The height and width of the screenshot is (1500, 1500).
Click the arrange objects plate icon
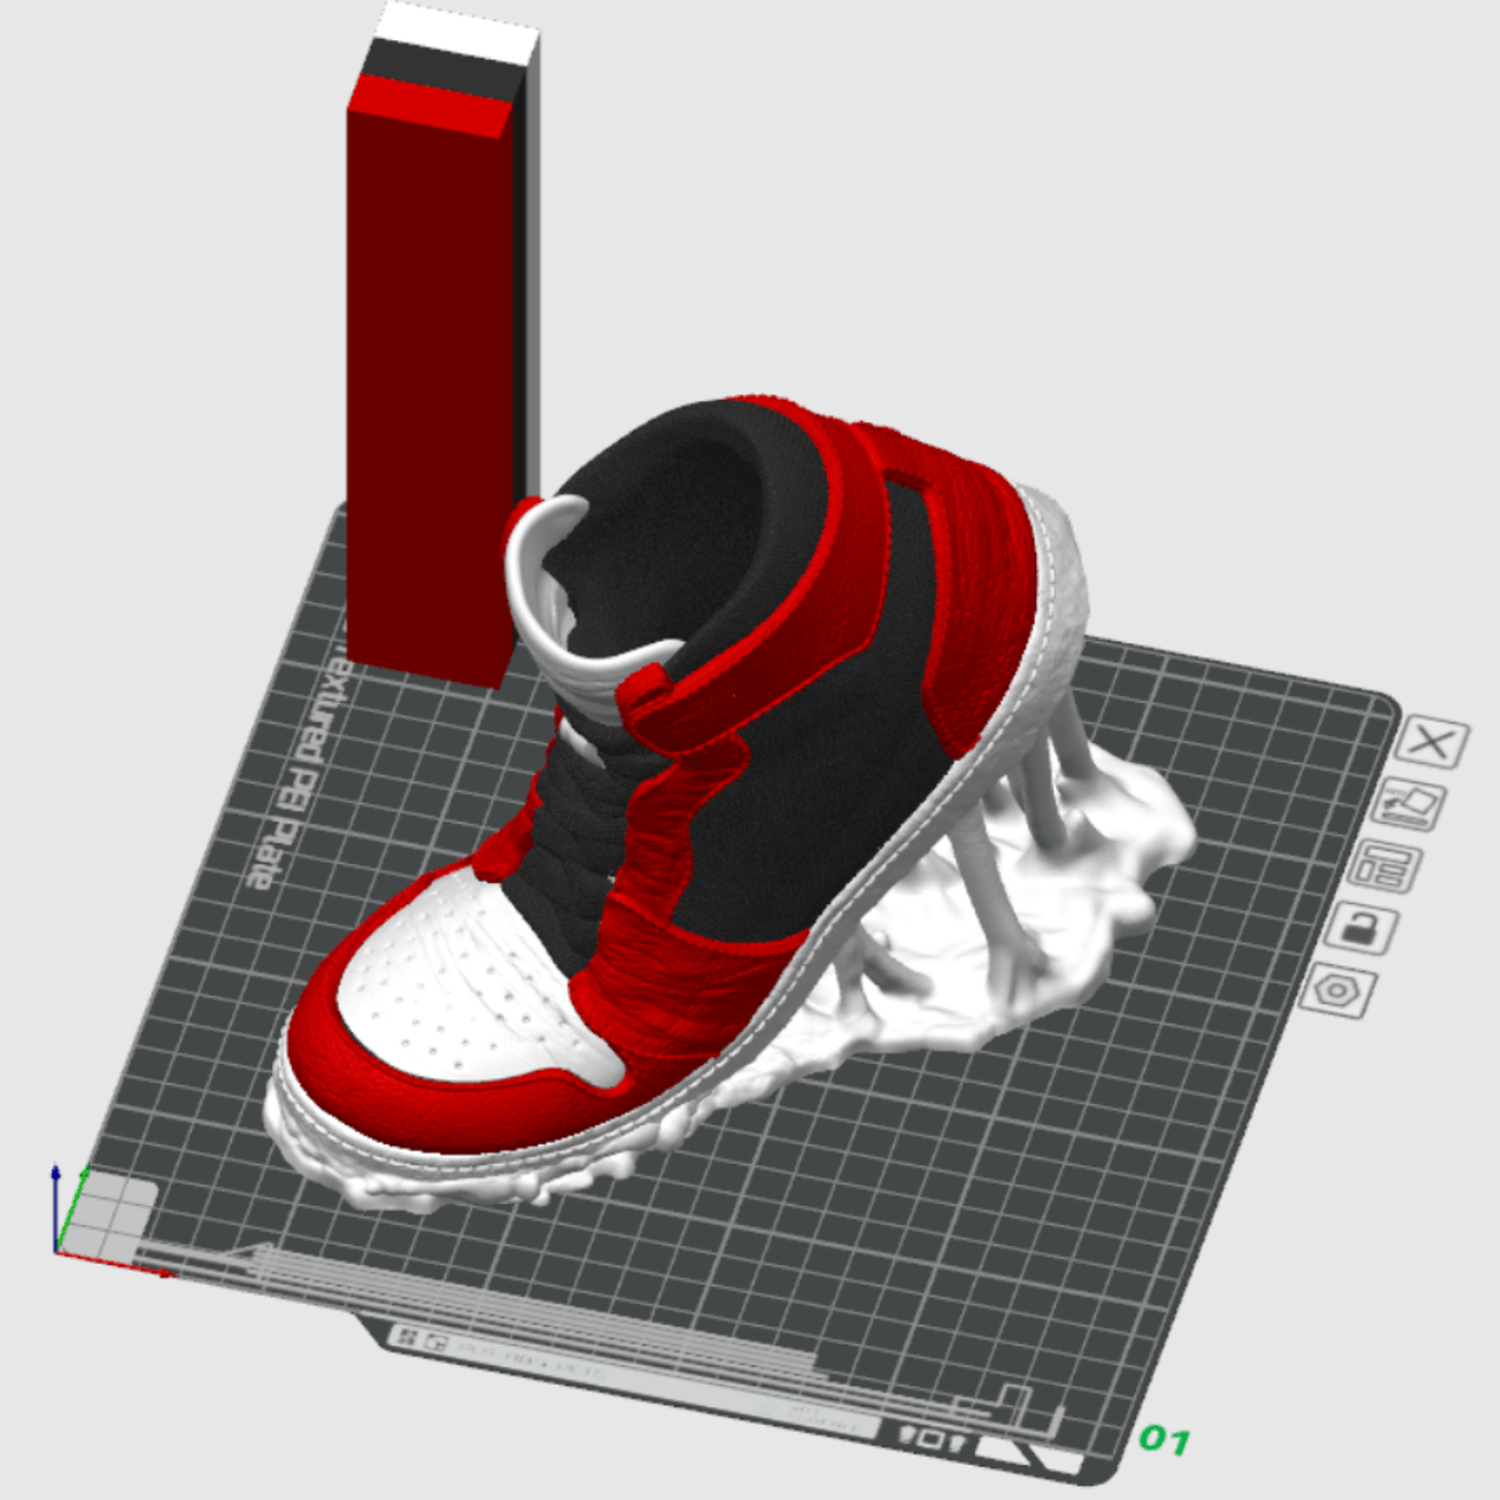tap(1385, 866)
